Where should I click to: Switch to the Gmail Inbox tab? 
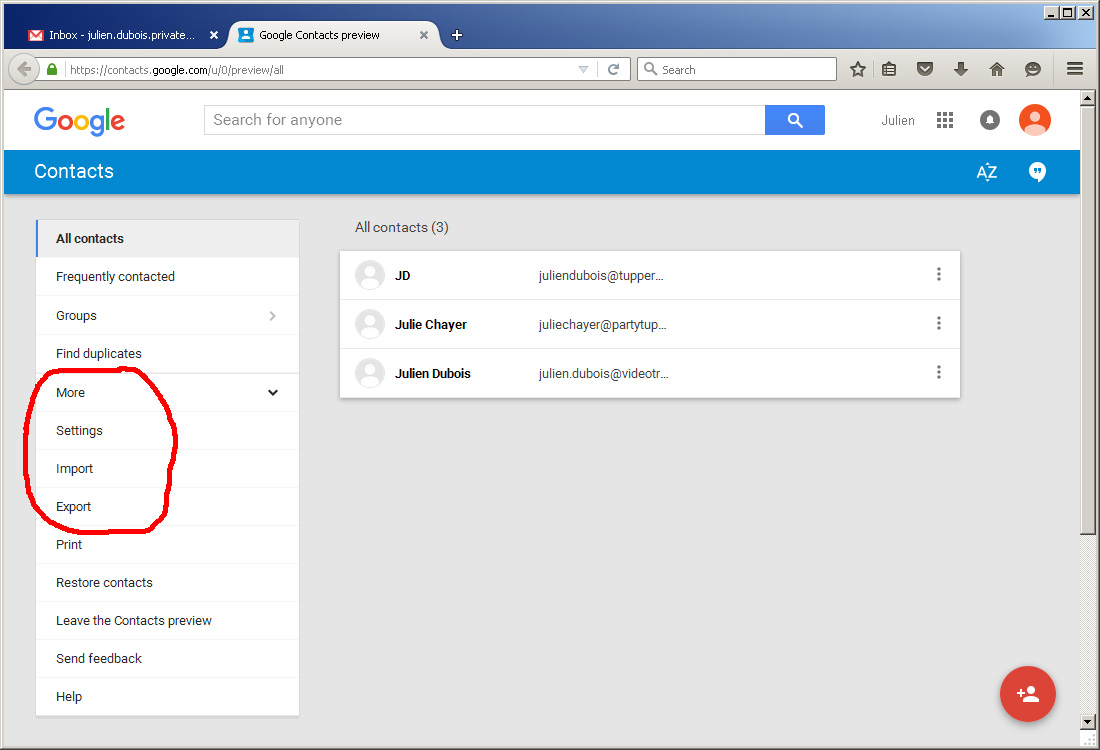122,35
